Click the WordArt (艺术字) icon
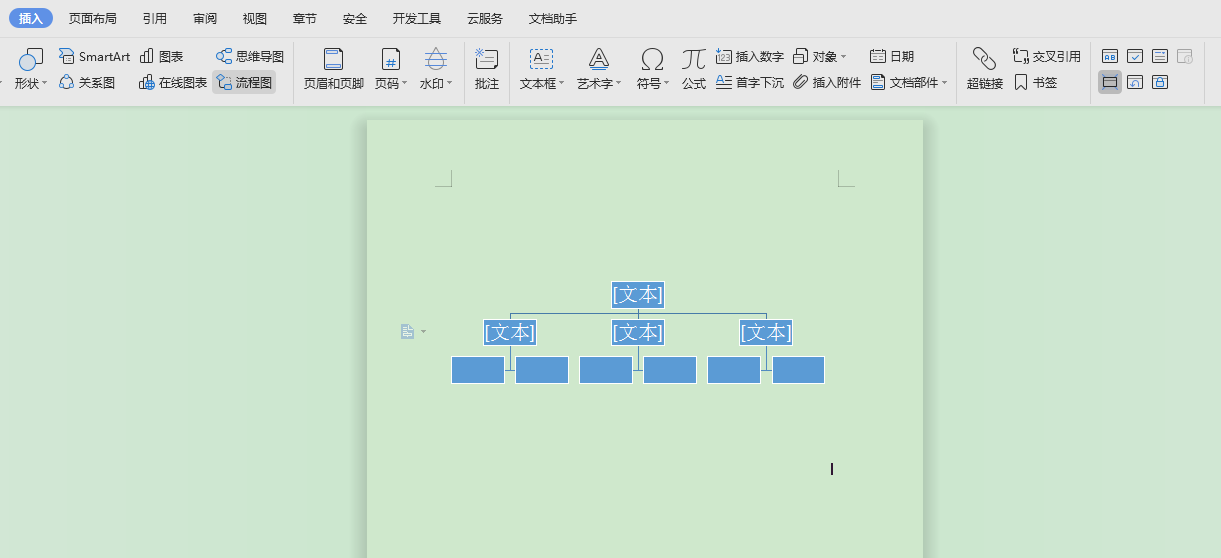The height and width of the screenshot is (558, 1221). click(599, 59)
